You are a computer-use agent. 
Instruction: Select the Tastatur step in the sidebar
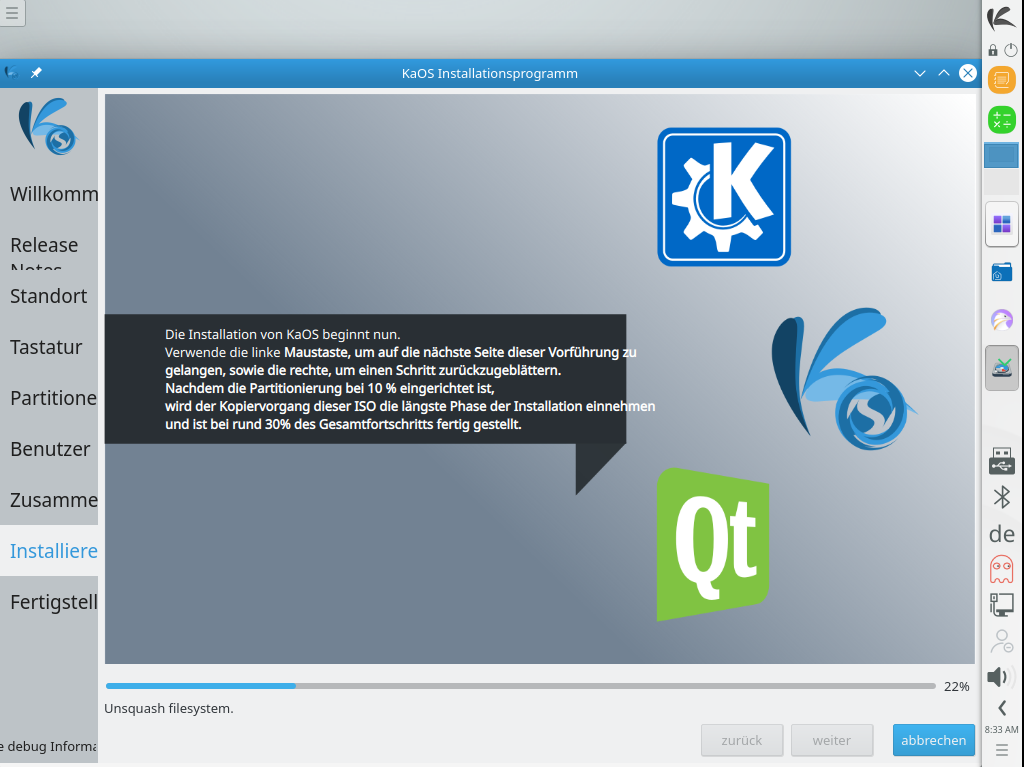click(46, 347)
